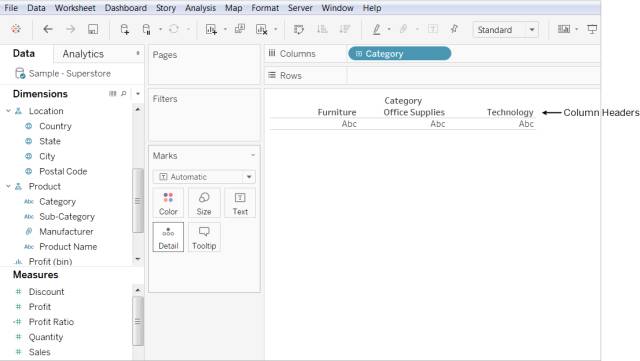Open the Automatic mark type dropdown
This screenshot has height=361, width=640.
click(x=204, y=177)
